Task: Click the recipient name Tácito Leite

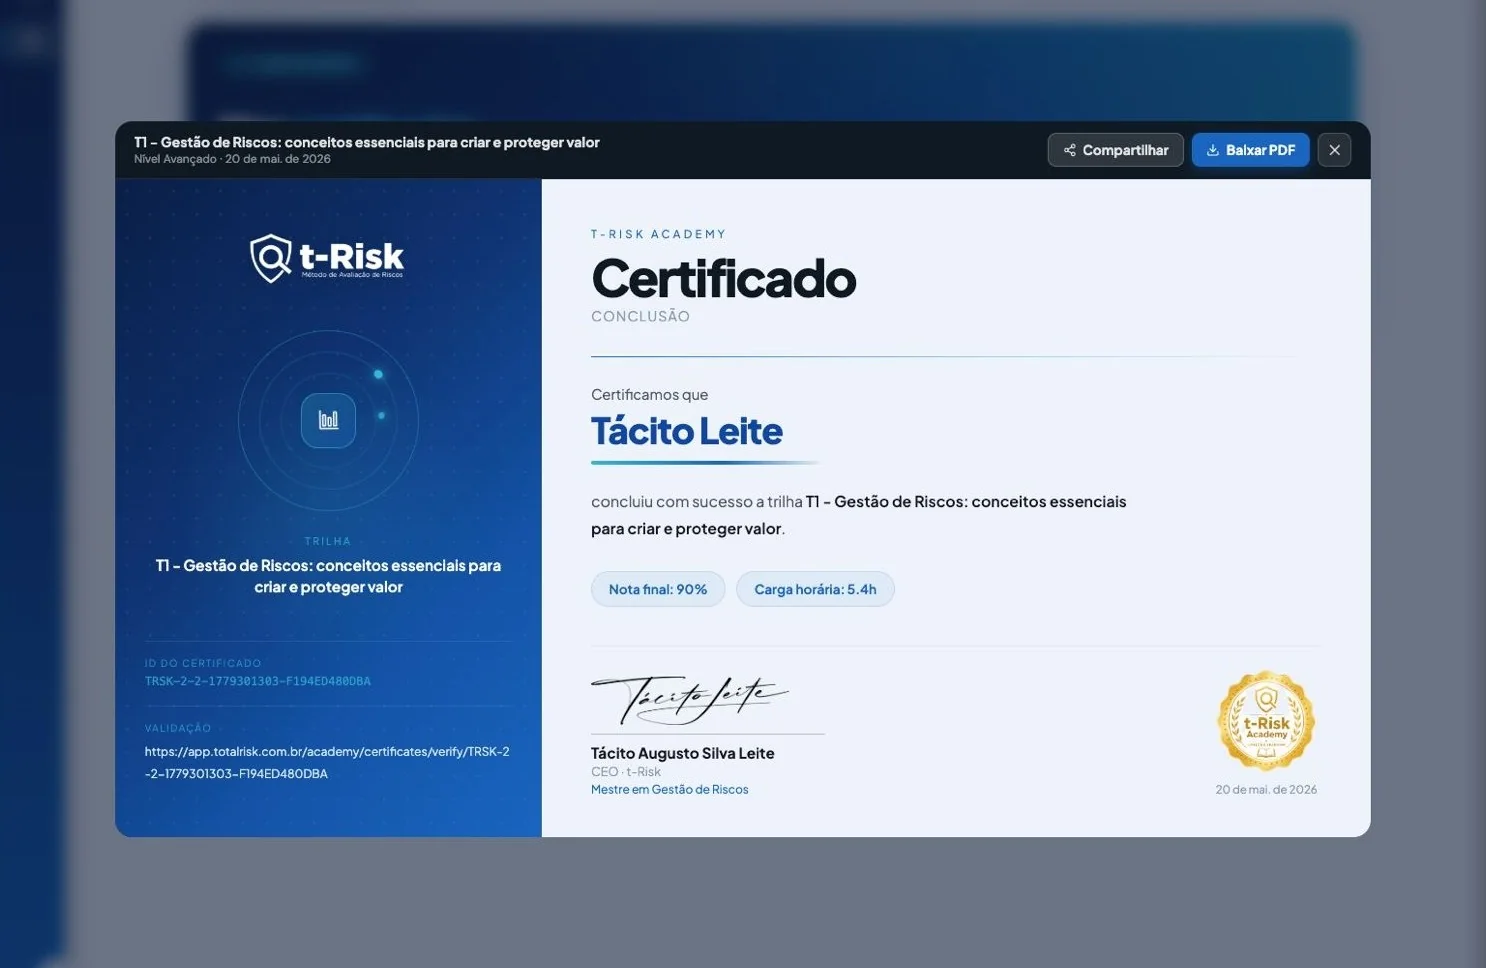Action: point(687,431)
